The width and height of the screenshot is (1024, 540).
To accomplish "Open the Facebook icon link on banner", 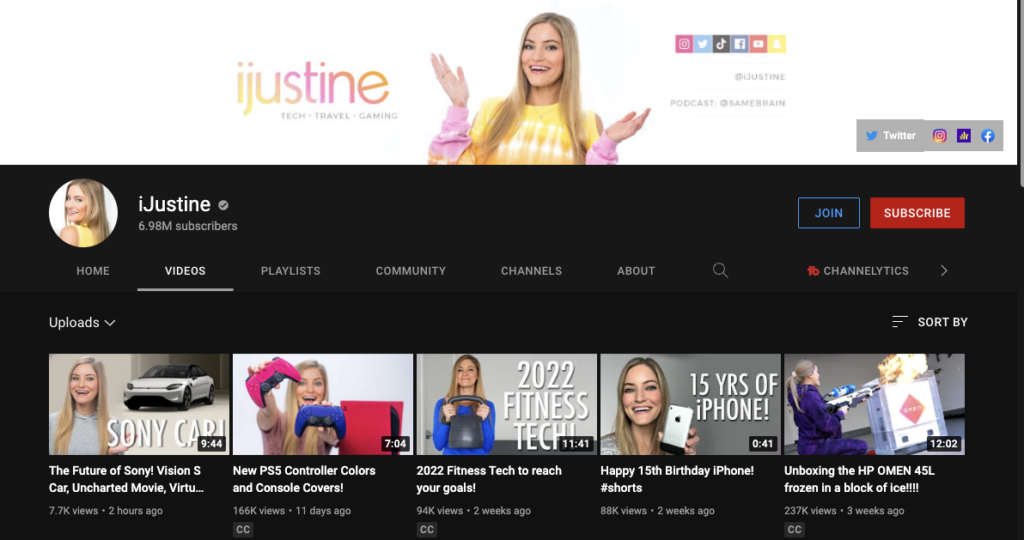I will coord(987,136).
